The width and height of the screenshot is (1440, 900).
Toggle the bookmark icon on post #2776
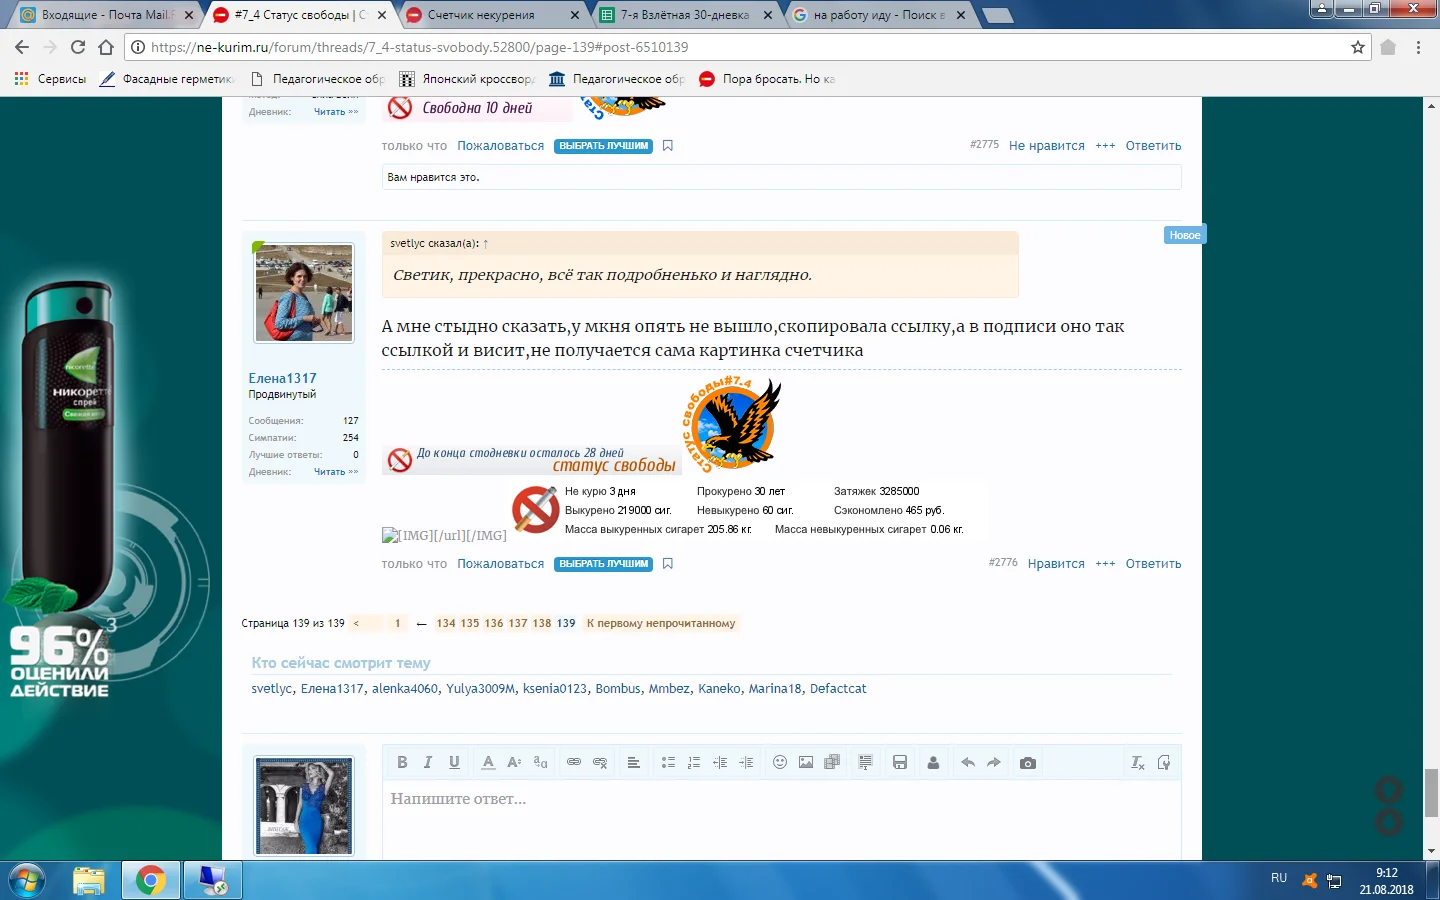coord(668,564)
